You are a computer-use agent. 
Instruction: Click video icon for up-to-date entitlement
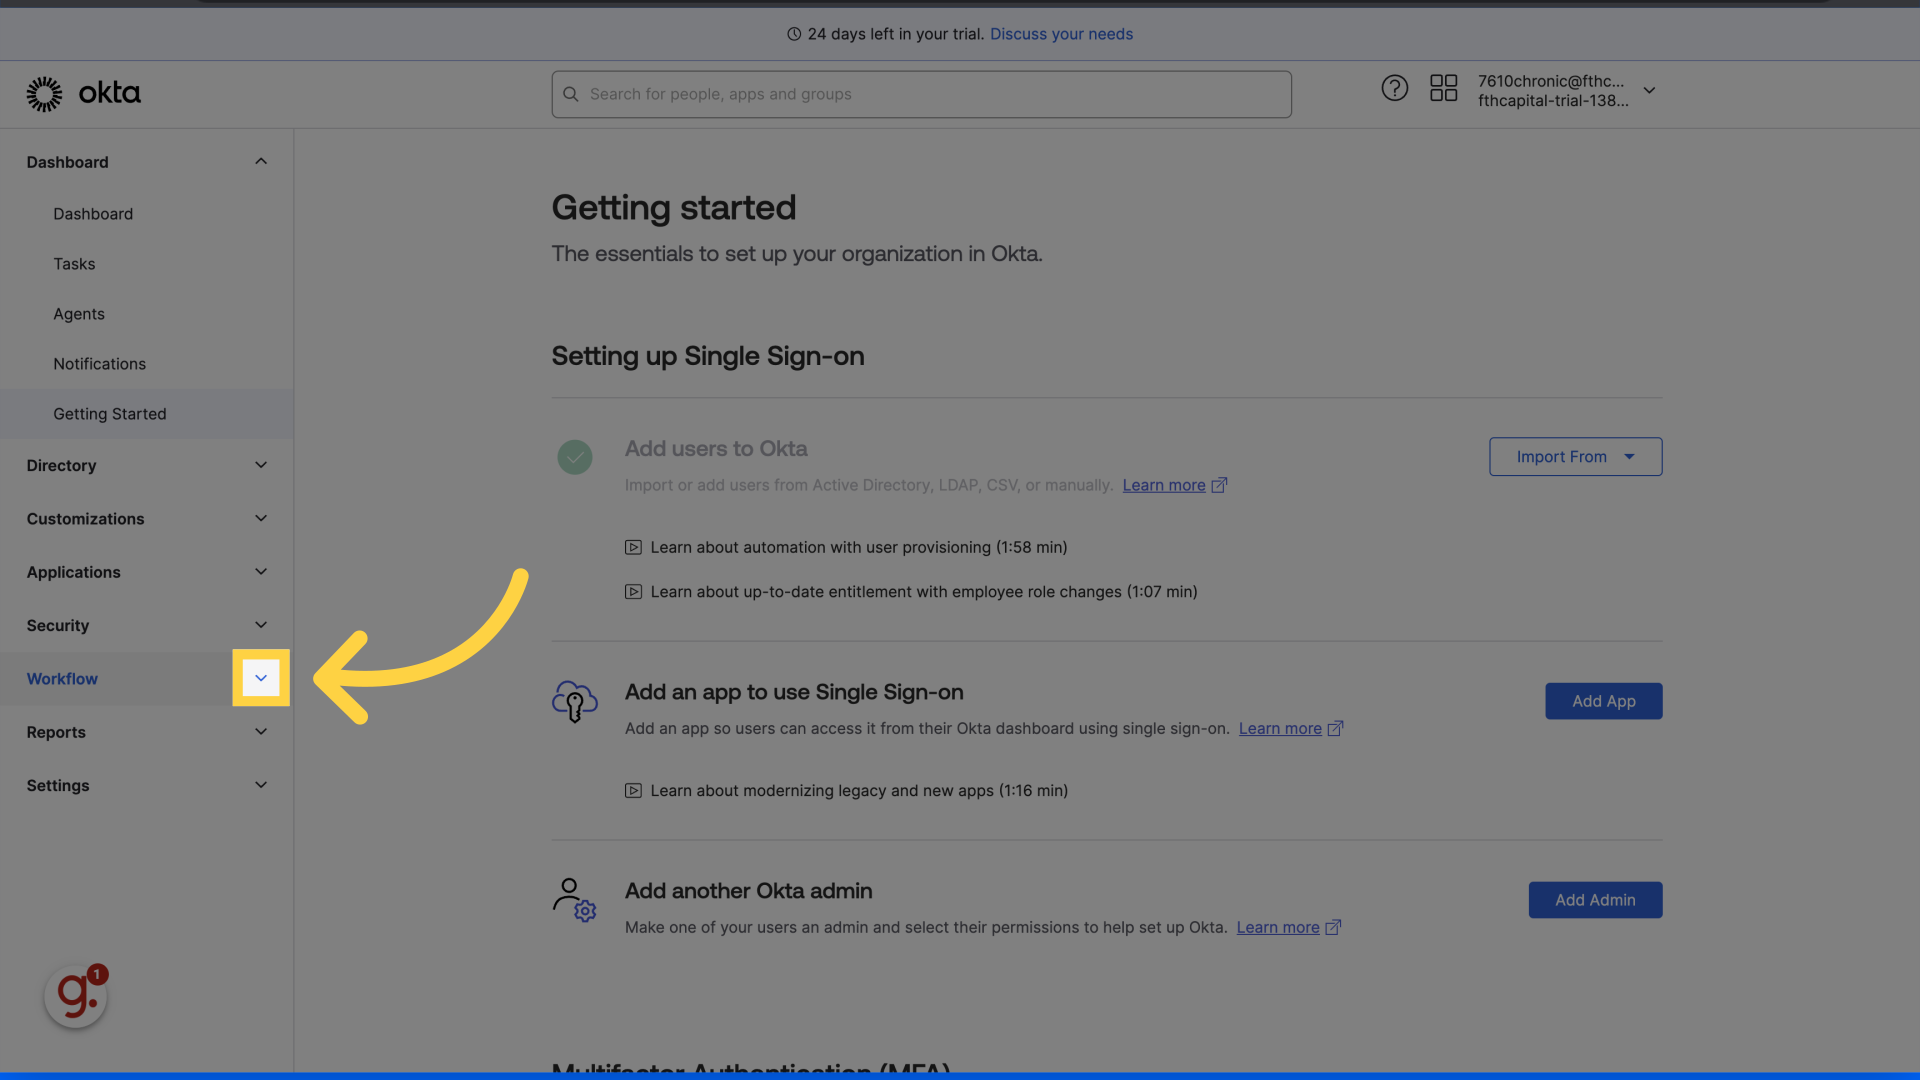point(633,592)
